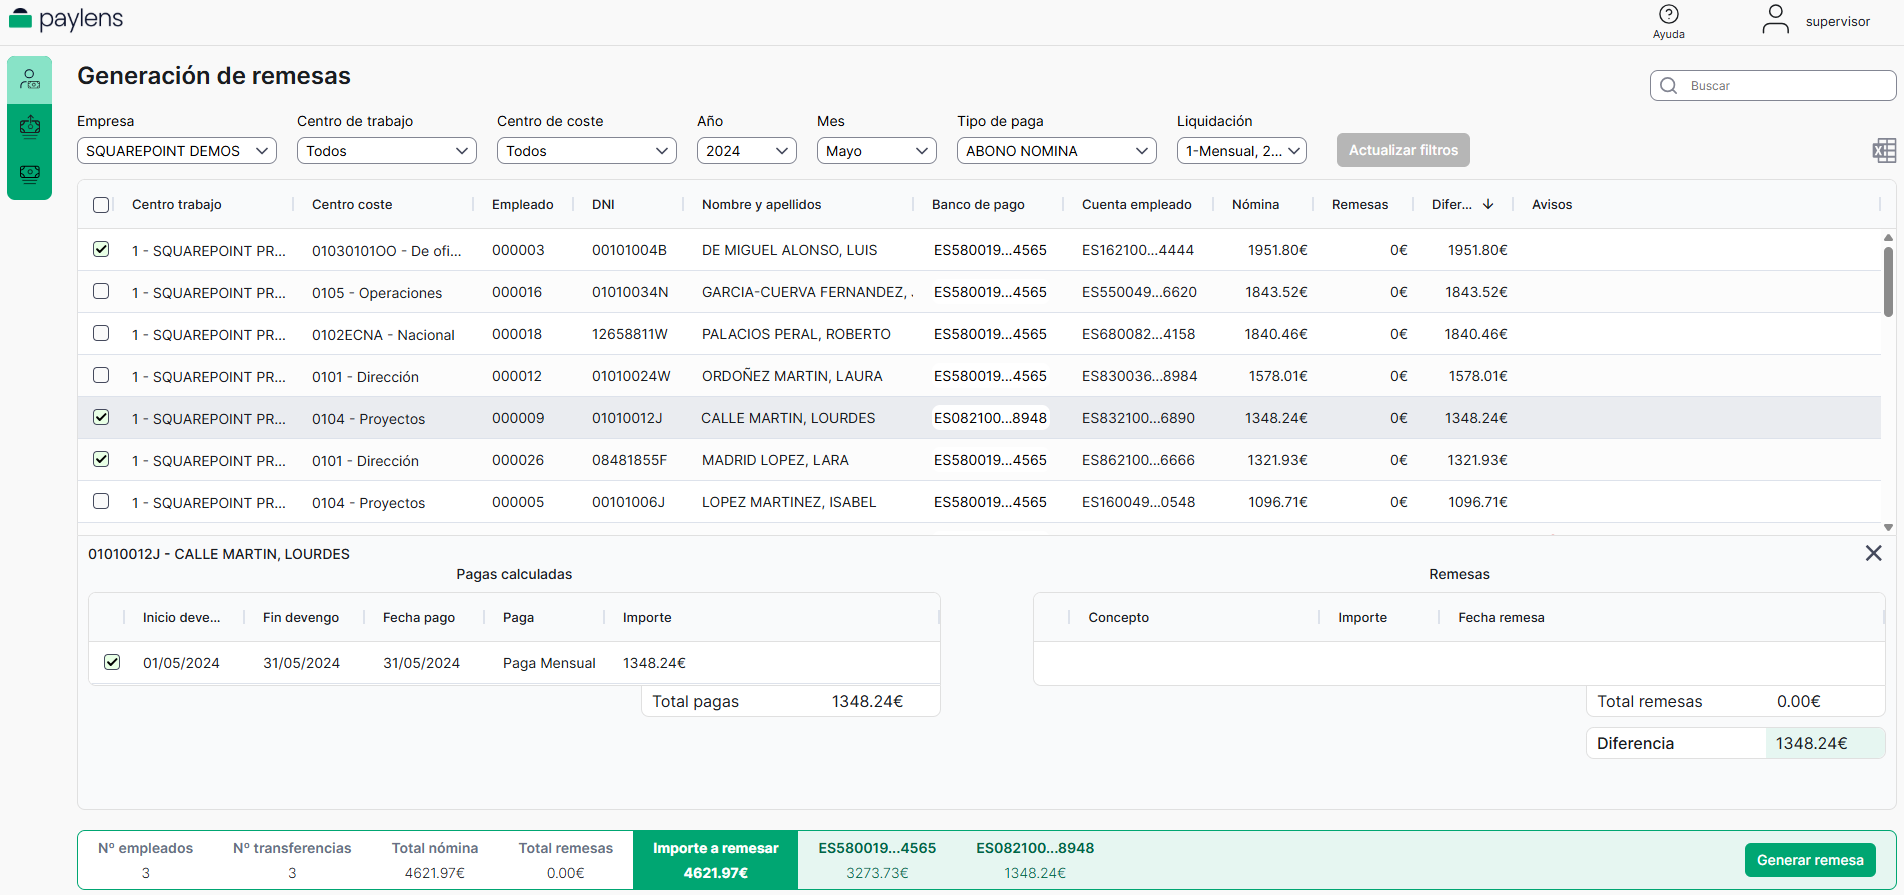The width and height of the screenshot is (1904, 895).
Task: Export table with the Excel icon
Action: (1883, 151)
